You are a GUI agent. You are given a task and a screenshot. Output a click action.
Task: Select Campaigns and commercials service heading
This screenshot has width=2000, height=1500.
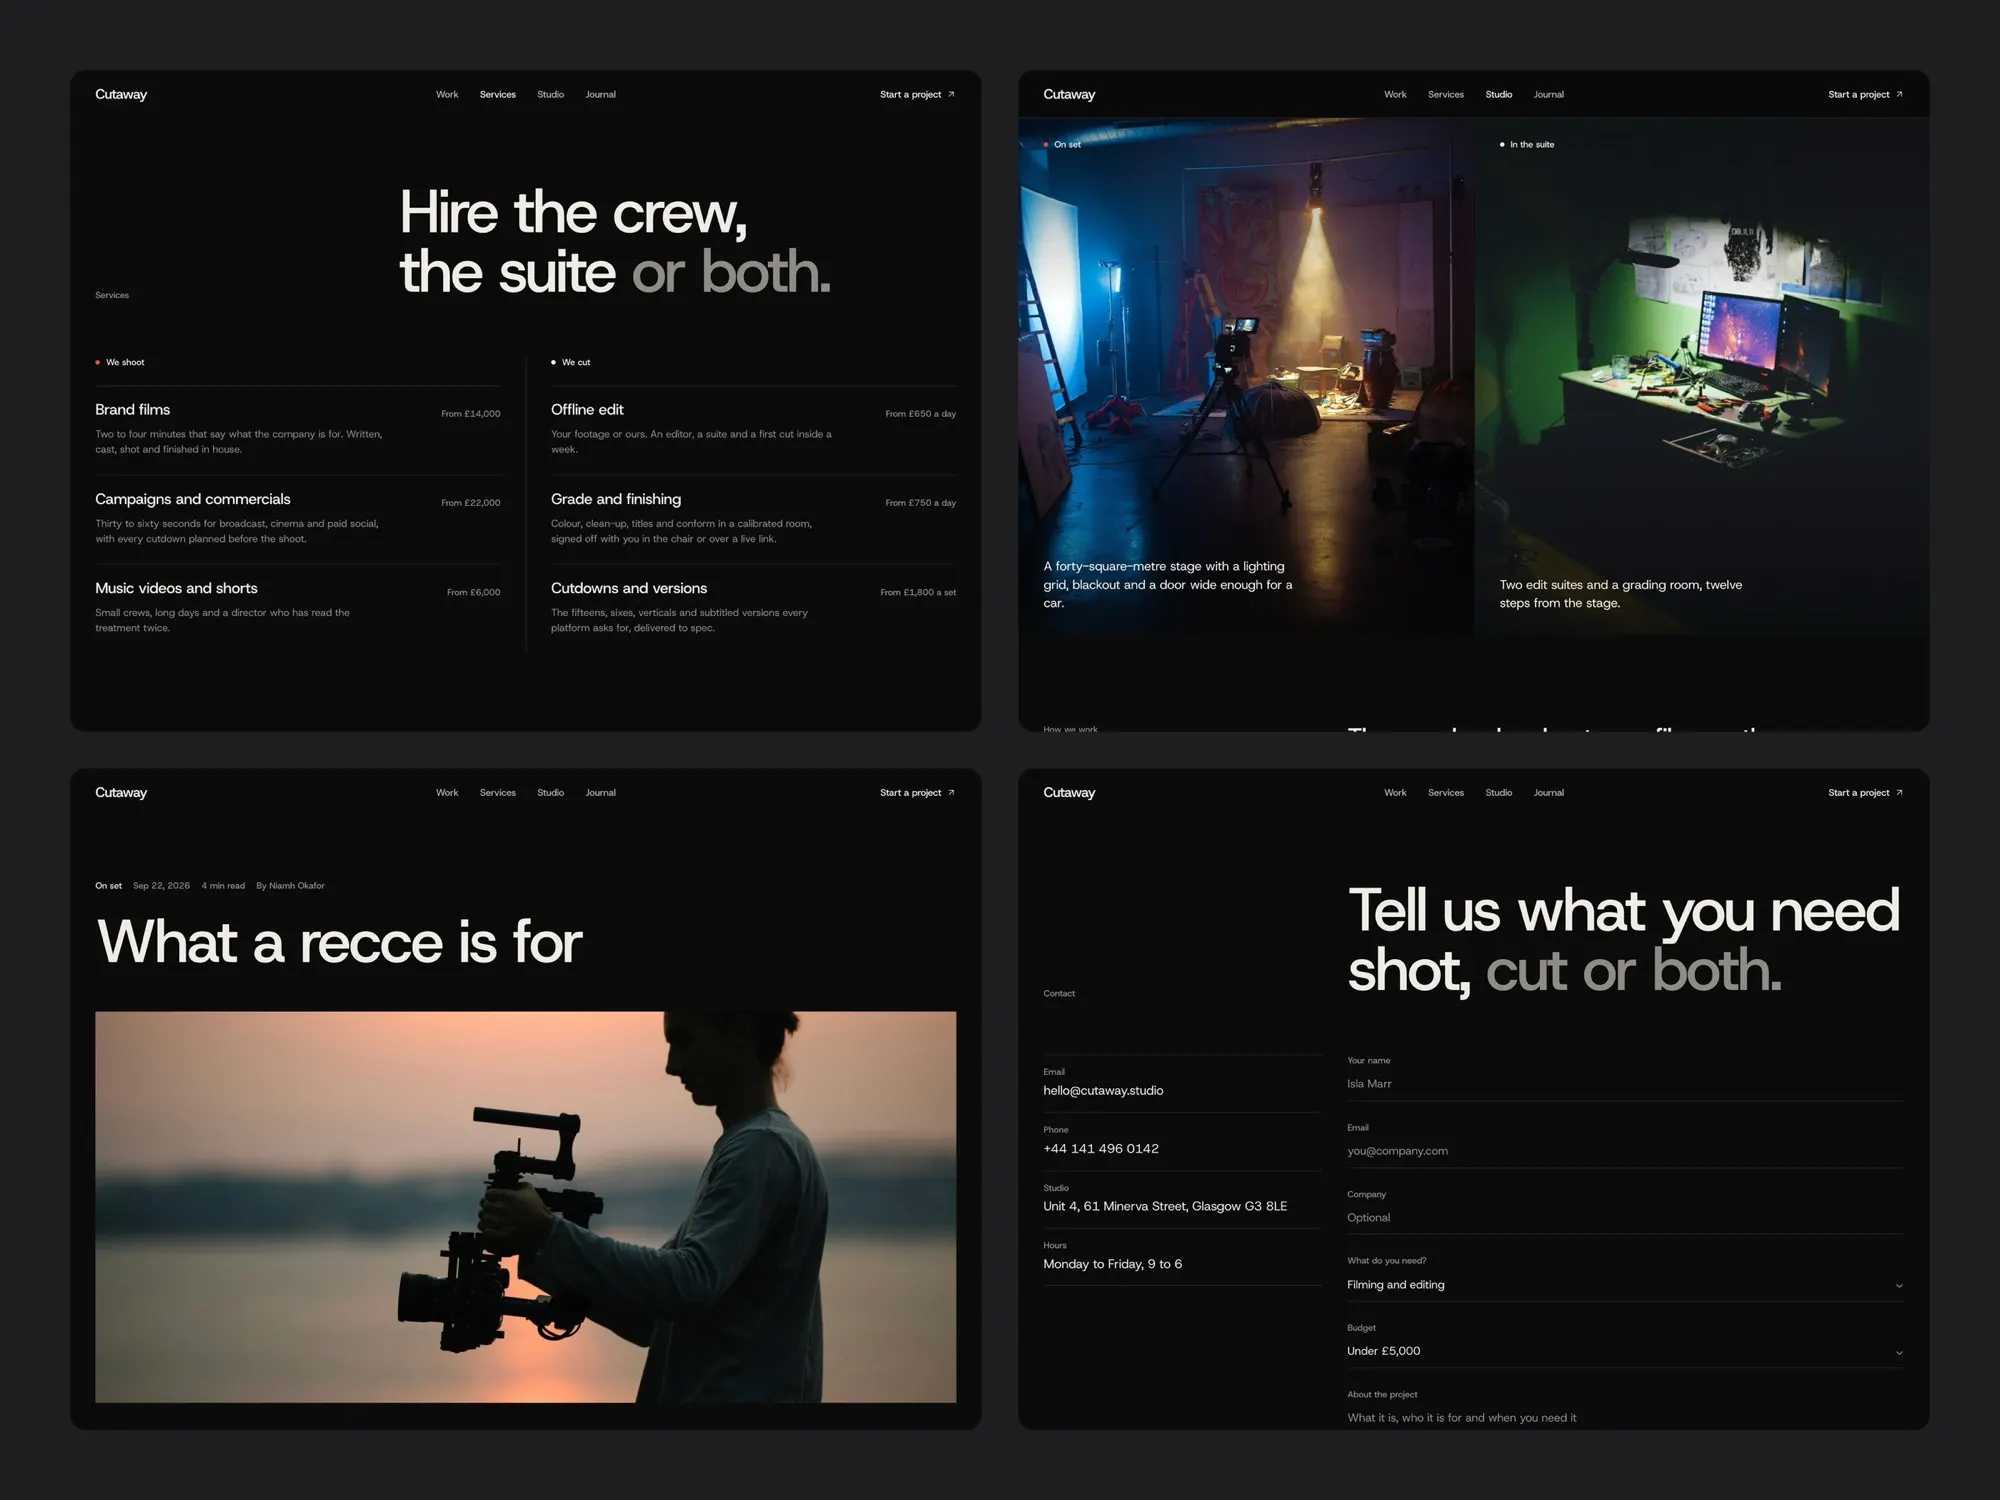coord(193,499)
